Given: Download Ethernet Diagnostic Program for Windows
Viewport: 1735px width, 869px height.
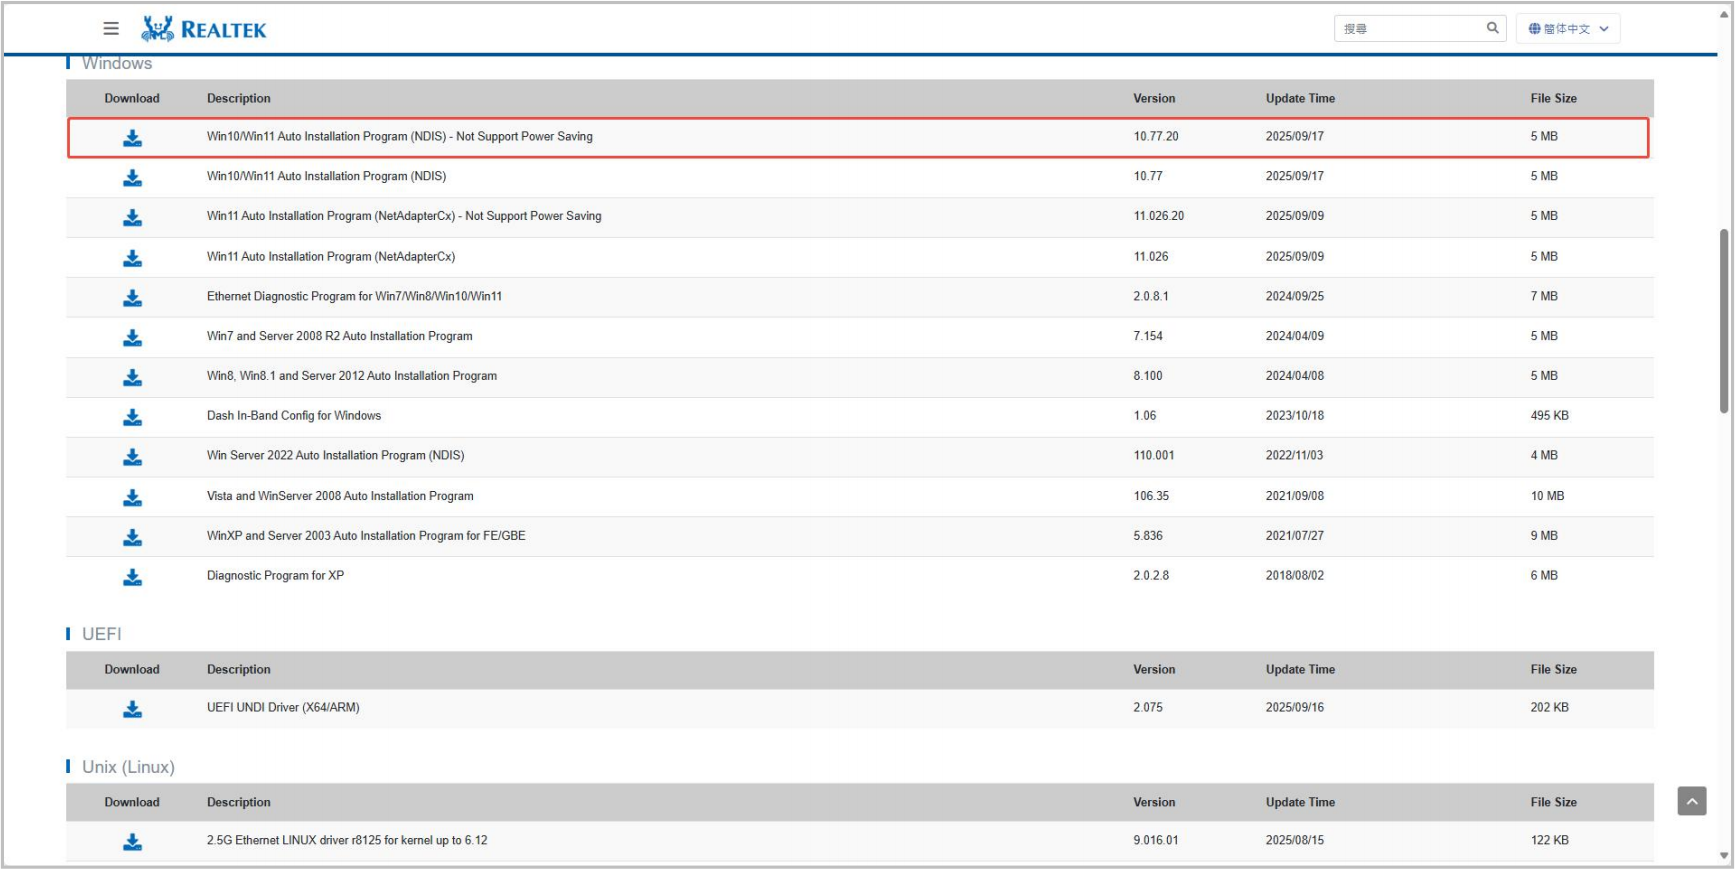Looking at the screenshot, I should tap(132, 298).
